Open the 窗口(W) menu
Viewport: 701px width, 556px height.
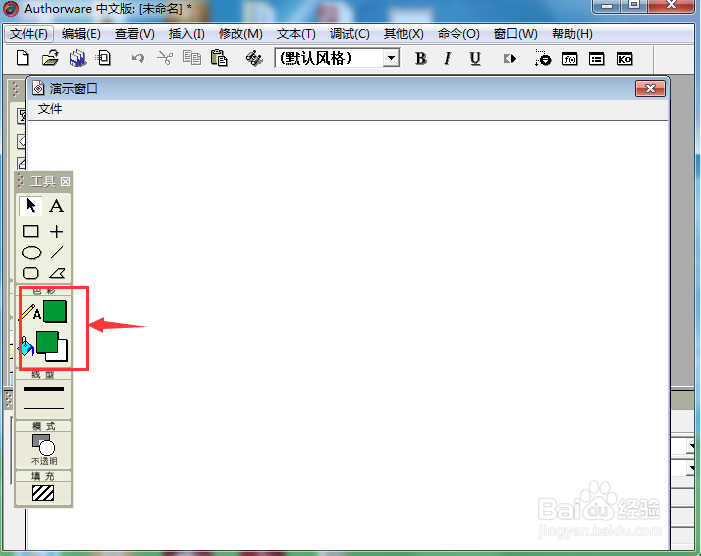(515, 34)
